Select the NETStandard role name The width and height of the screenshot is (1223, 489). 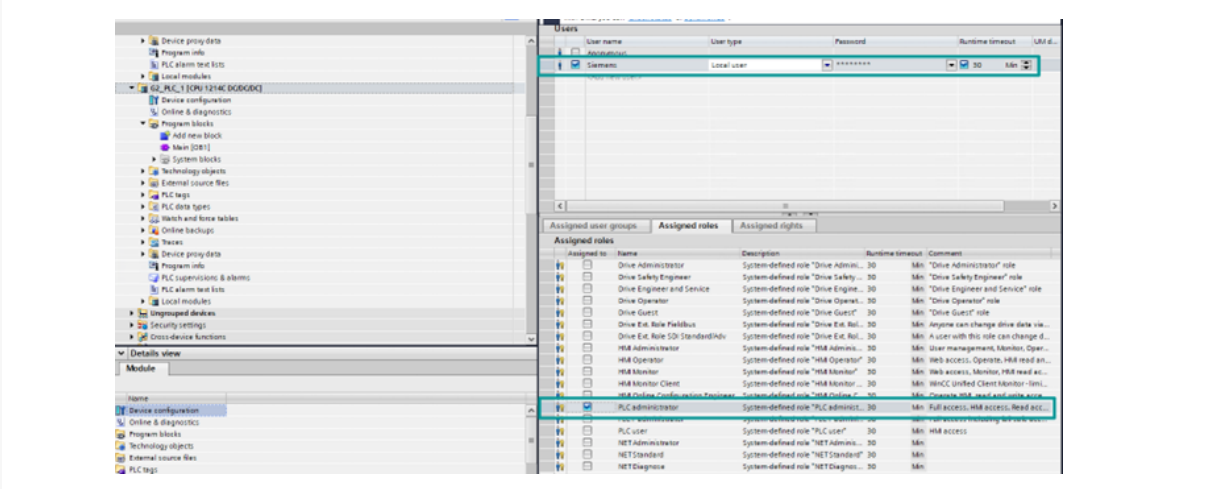641,455
